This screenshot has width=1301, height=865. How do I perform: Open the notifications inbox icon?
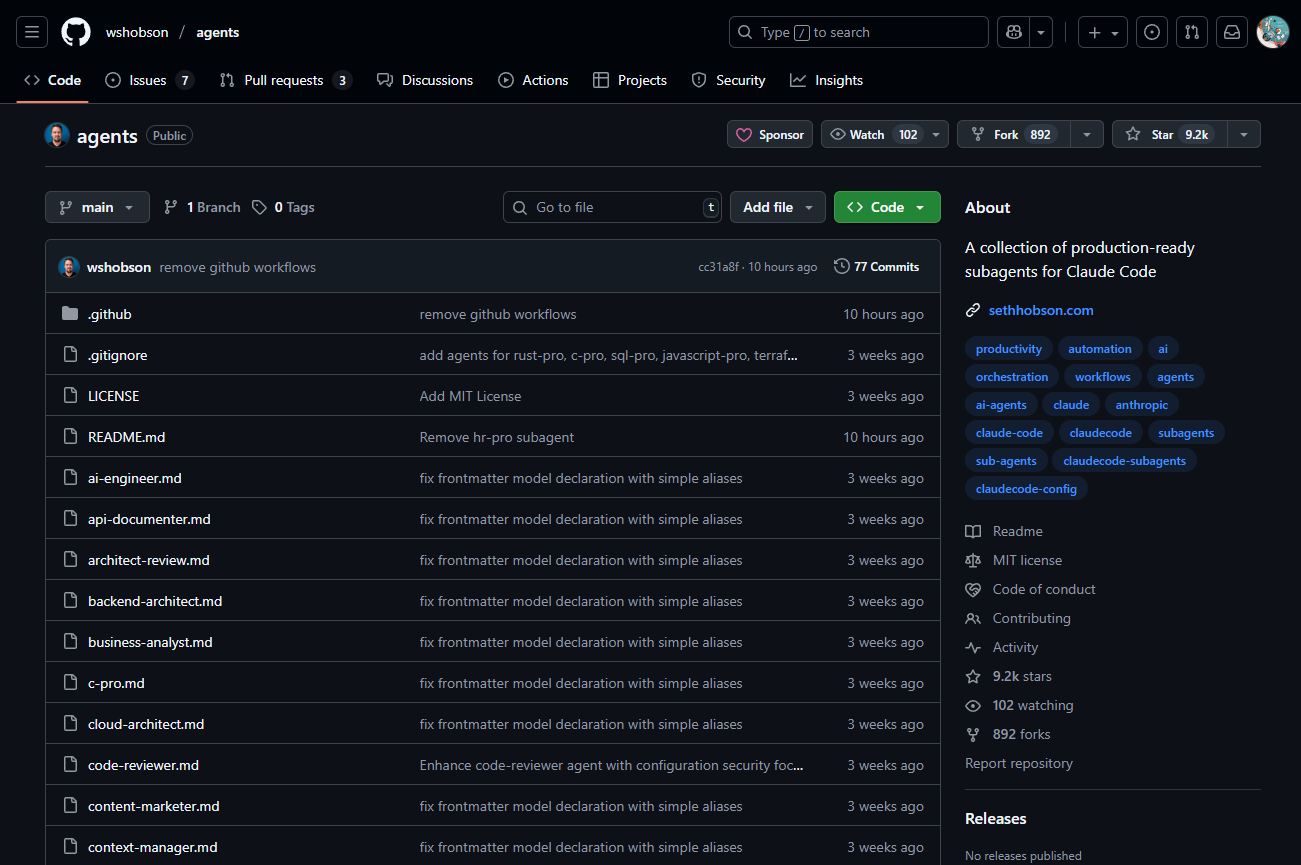coord(1232,32)
